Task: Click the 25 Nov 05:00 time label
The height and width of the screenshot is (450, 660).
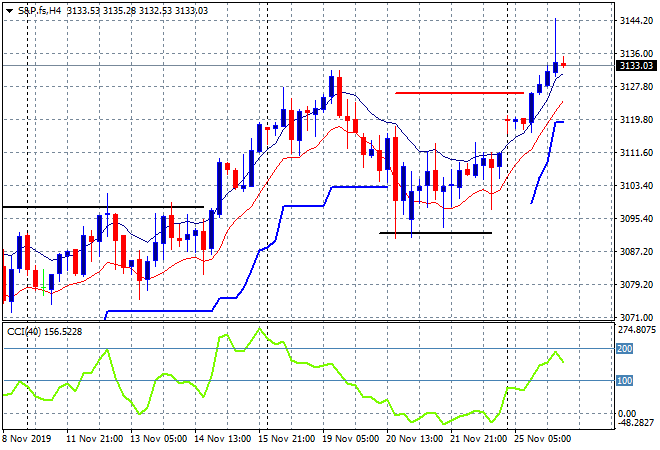Action: [543, 439]
